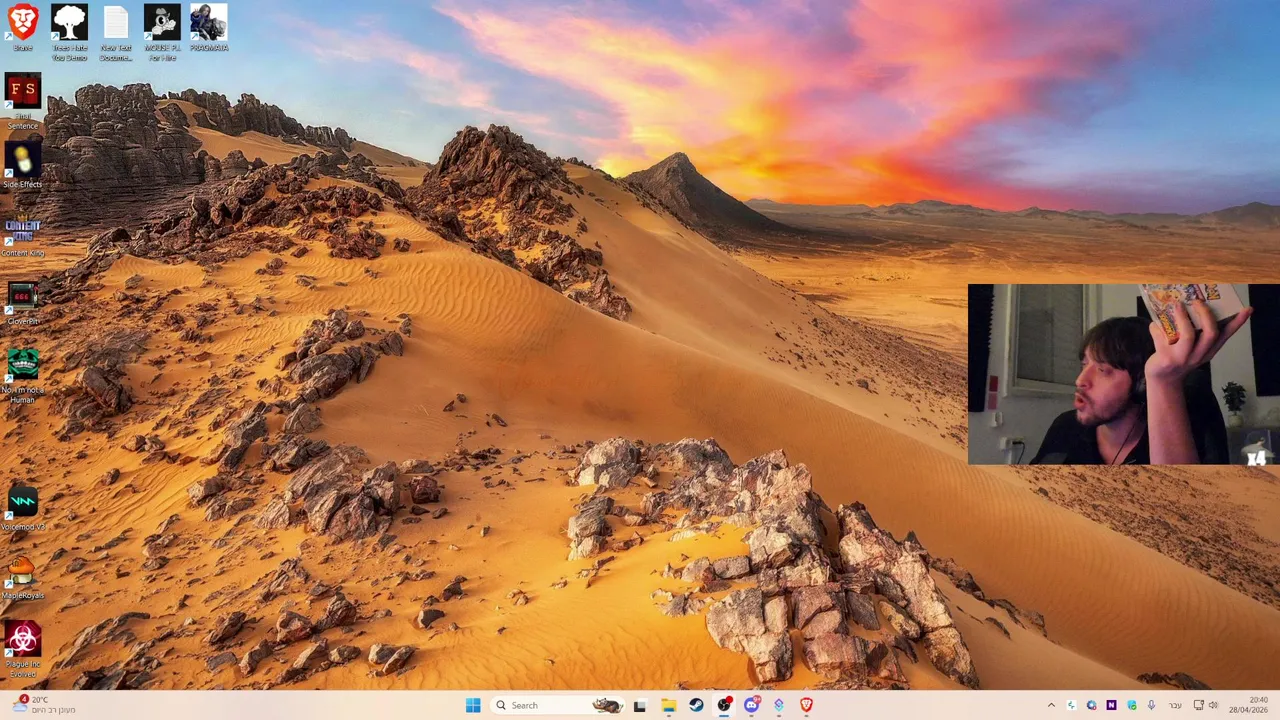1280x720 pixels.
Task: Launch Voicemod V3 from the desktop
Action: pyautogui.click(x=22, y=508)
